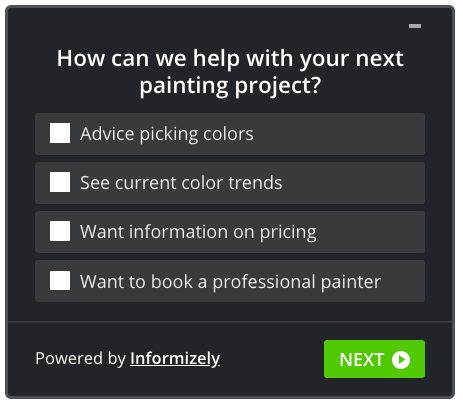Minimize the survey widget using the dash icon
Viewport: 463px width, 406px height.
click(415, 26)
